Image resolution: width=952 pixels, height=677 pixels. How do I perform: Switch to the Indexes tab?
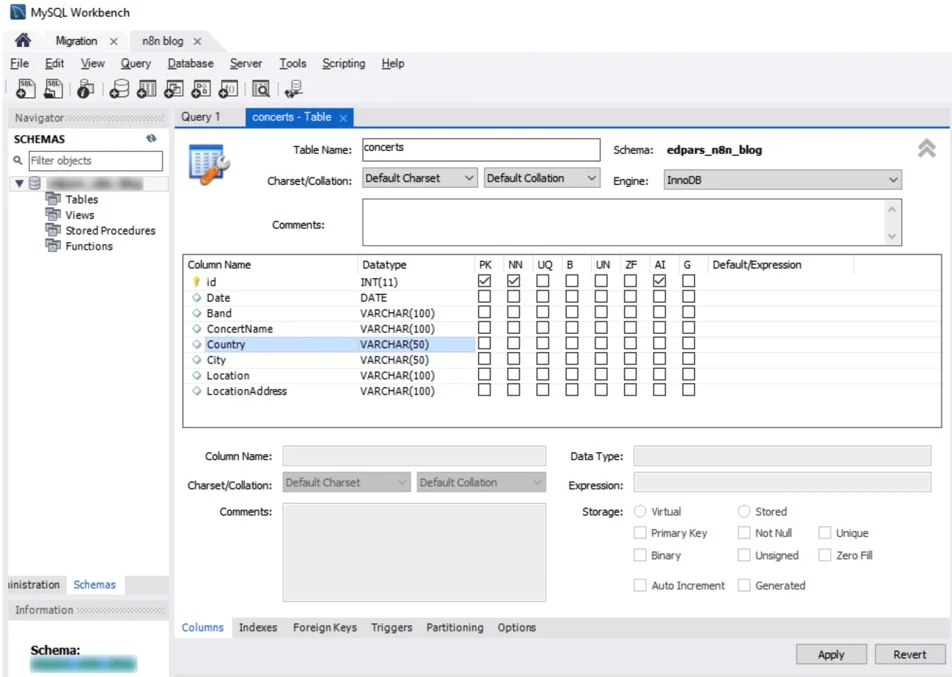coord(258,627)
